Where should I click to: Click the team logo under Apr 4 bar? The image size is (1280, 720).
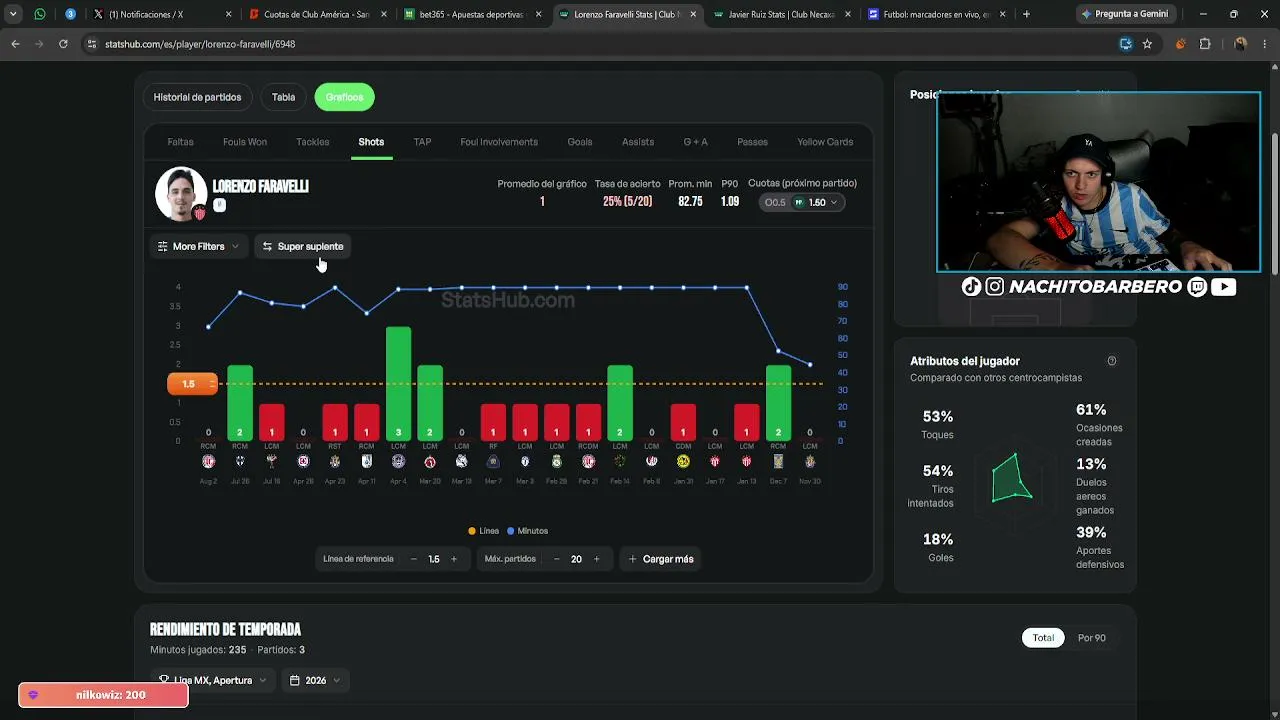point(398,461)
